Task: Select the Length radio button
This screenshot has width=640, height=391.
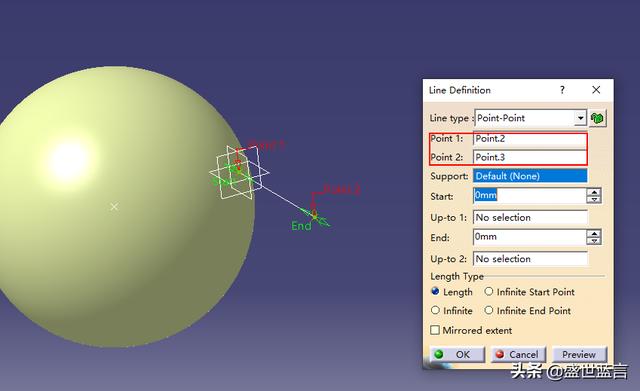Action: click(435, 291)
